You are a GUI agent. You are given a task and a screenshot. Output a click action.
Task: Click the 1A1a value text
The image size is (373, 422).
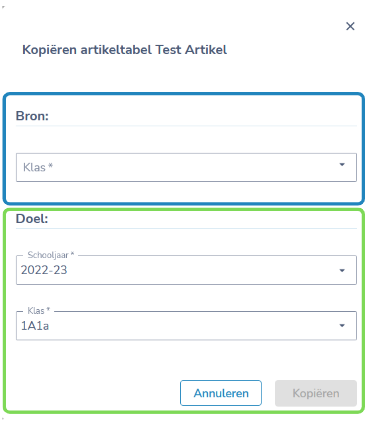35,326
